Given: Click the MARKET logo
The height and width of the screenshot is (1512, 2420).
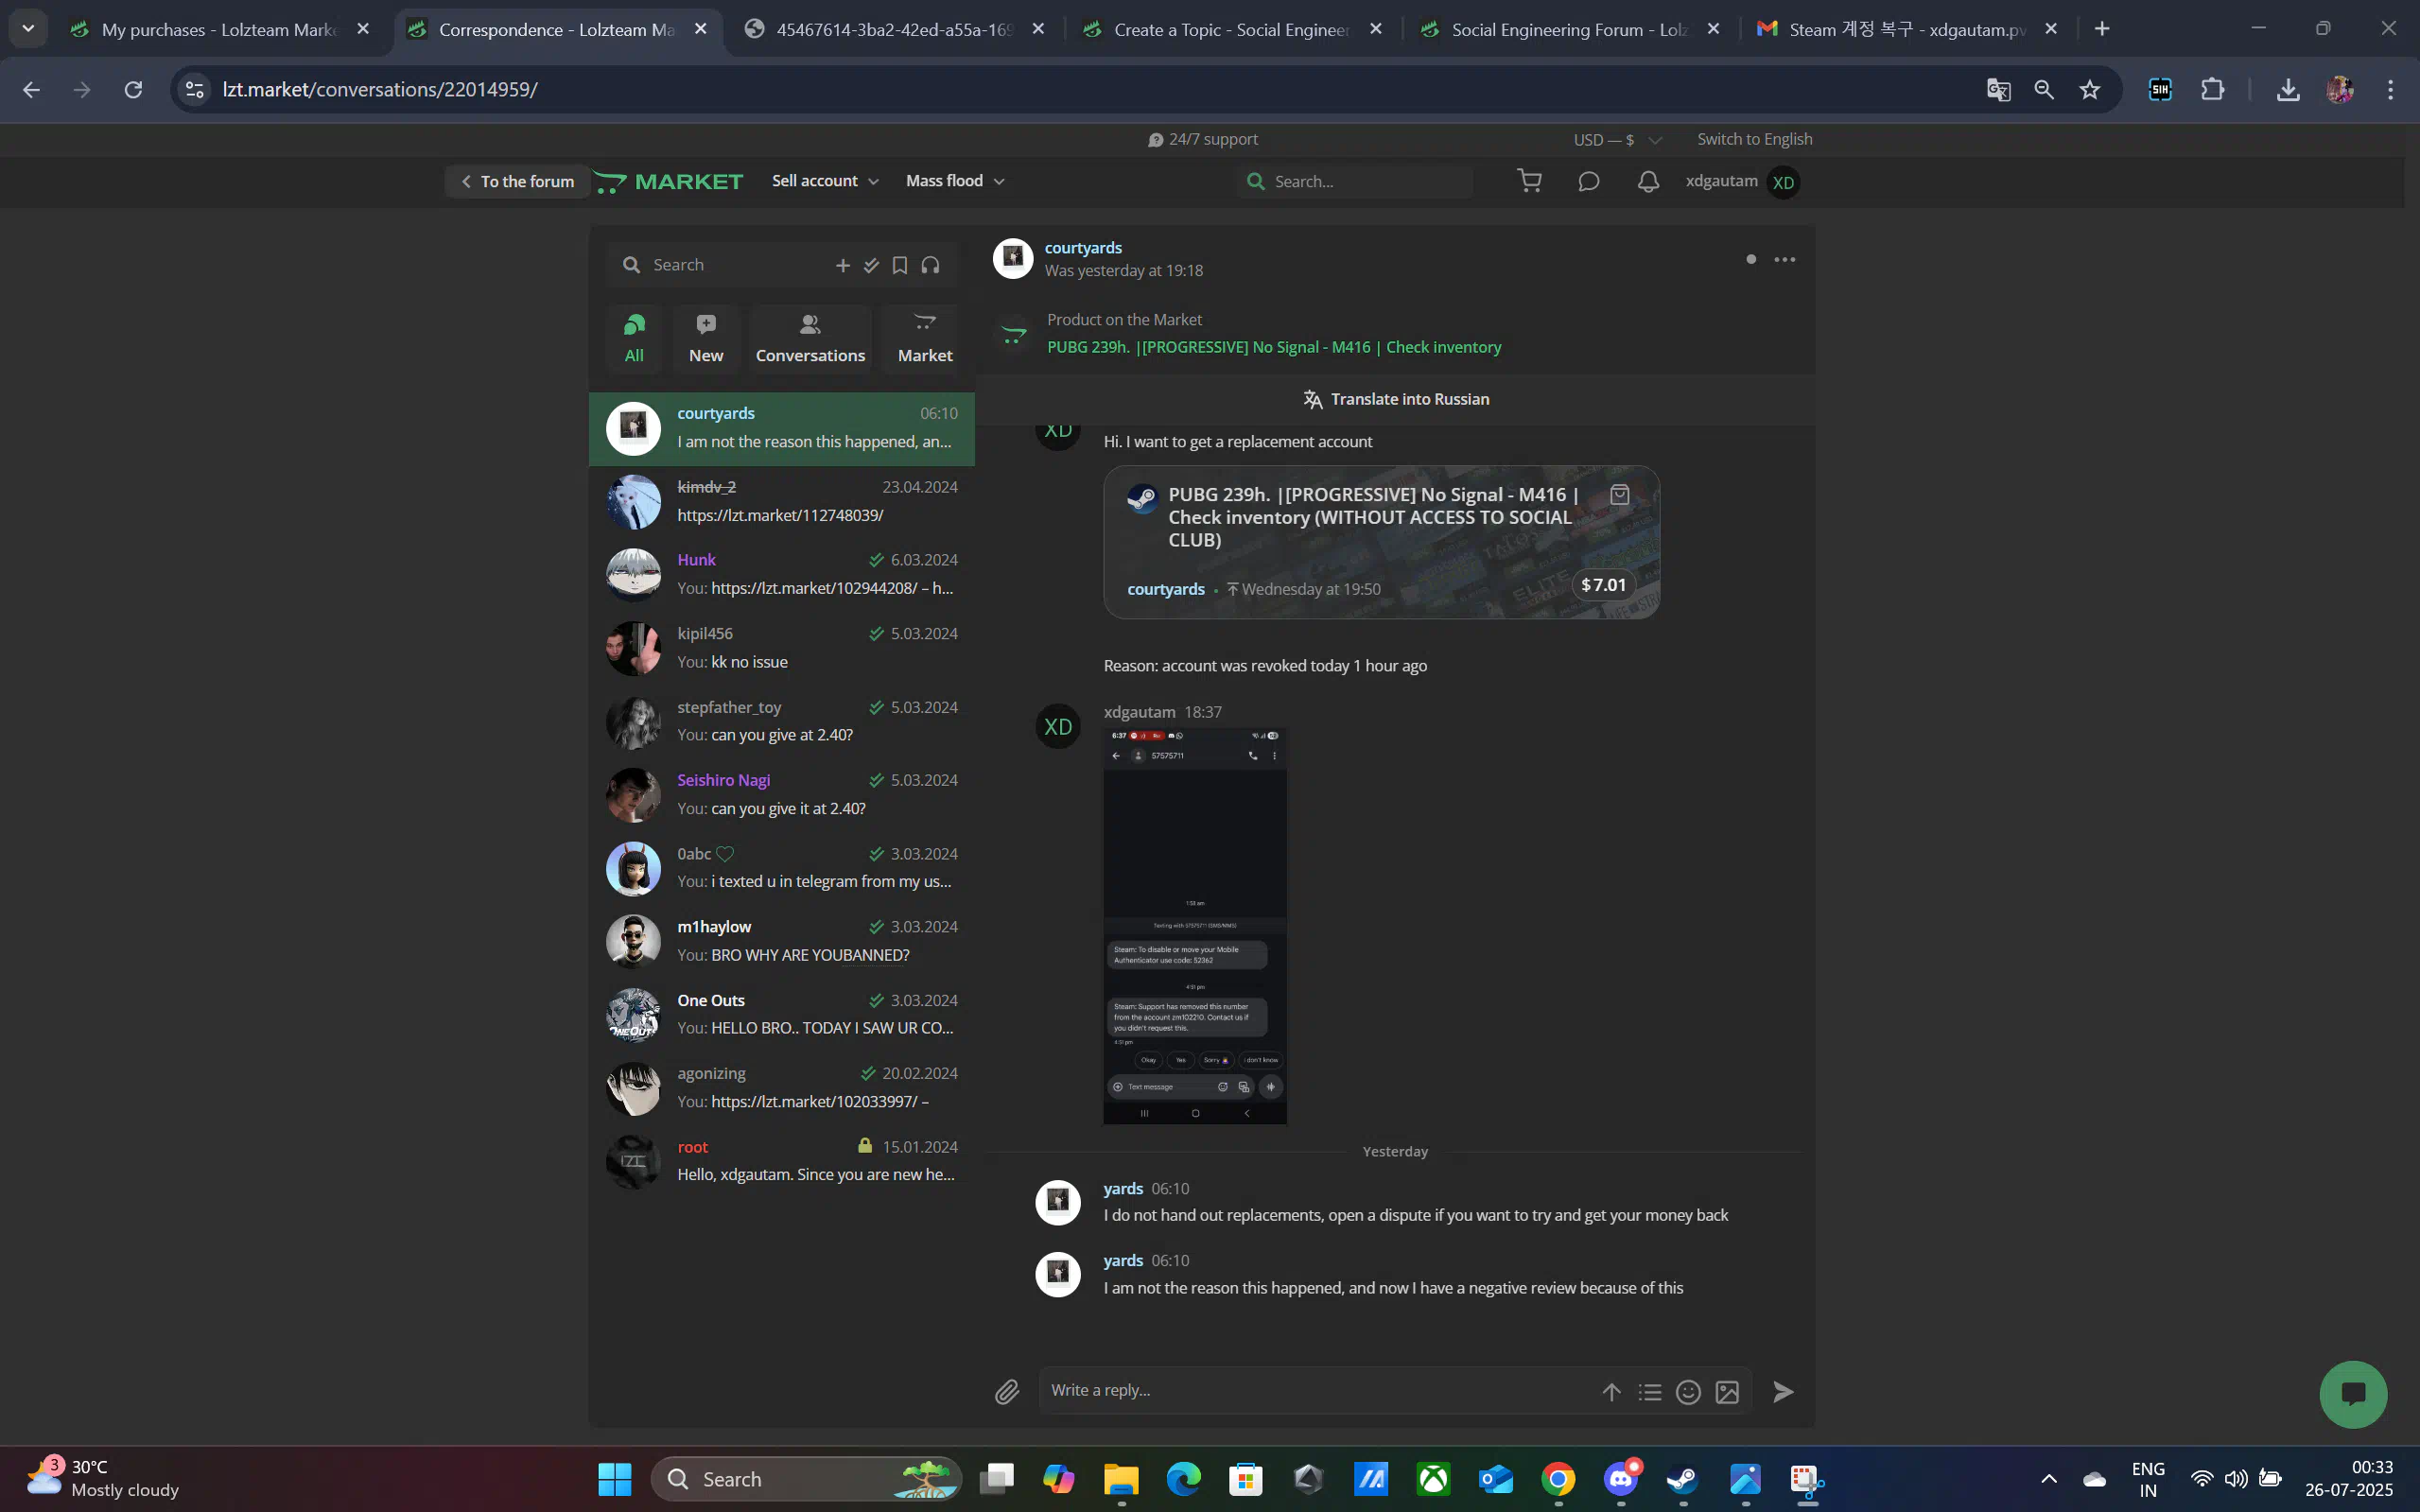Looking at the screenshot, I should point(669,182).
